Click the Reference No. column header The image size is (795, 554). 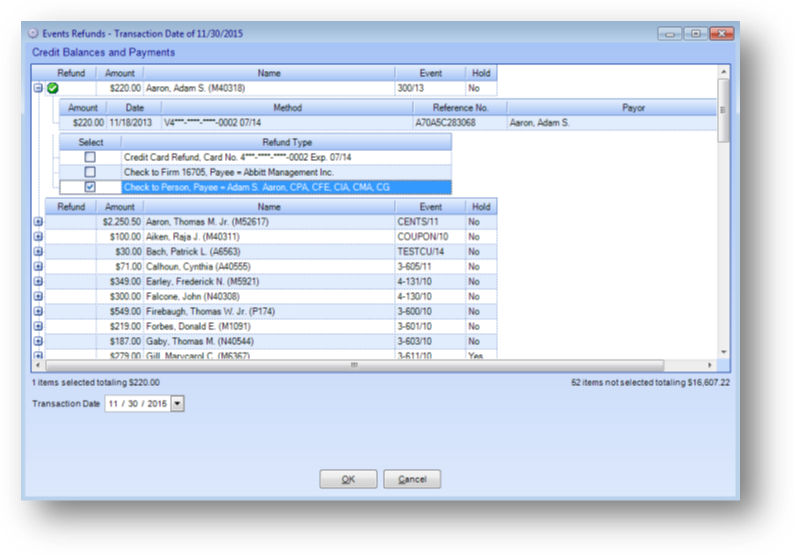[x=460, y=108]
